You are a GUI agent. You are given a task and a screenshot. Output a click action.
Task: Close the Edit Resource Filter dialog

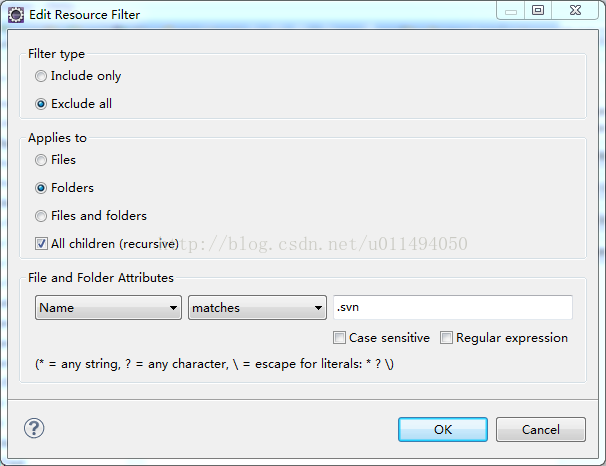[575, 10]
